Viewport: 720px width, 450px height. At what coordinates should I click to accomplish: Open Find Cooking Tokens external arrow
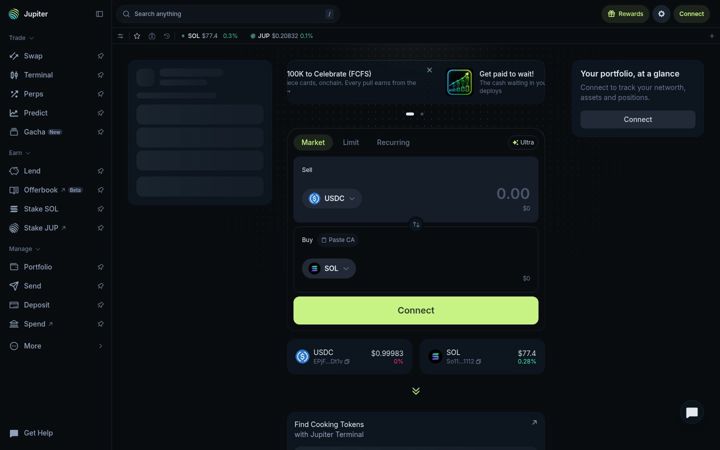click(x=534, y=422)
